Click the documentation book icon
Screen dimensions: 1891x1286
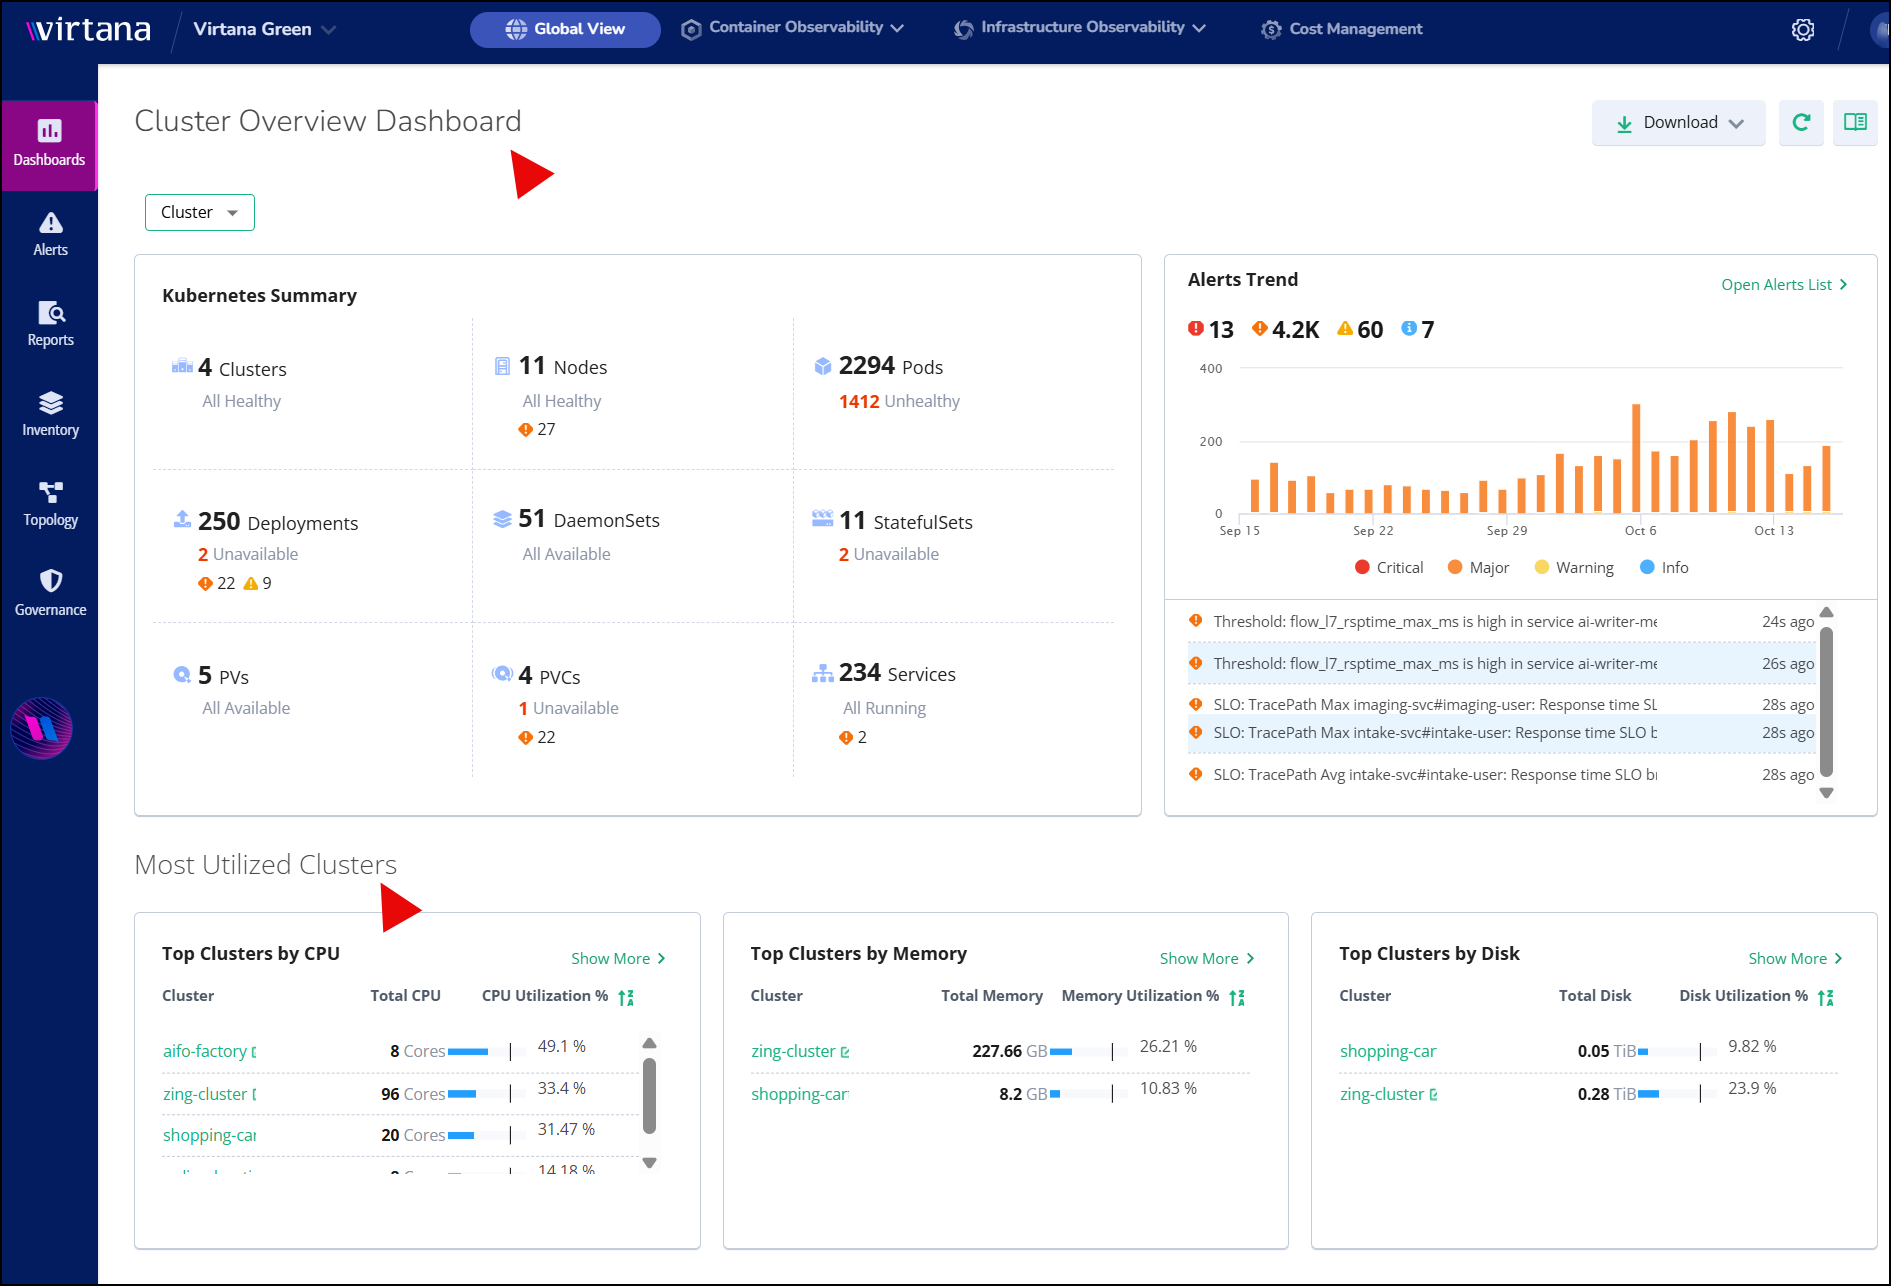click(1855, 122)
